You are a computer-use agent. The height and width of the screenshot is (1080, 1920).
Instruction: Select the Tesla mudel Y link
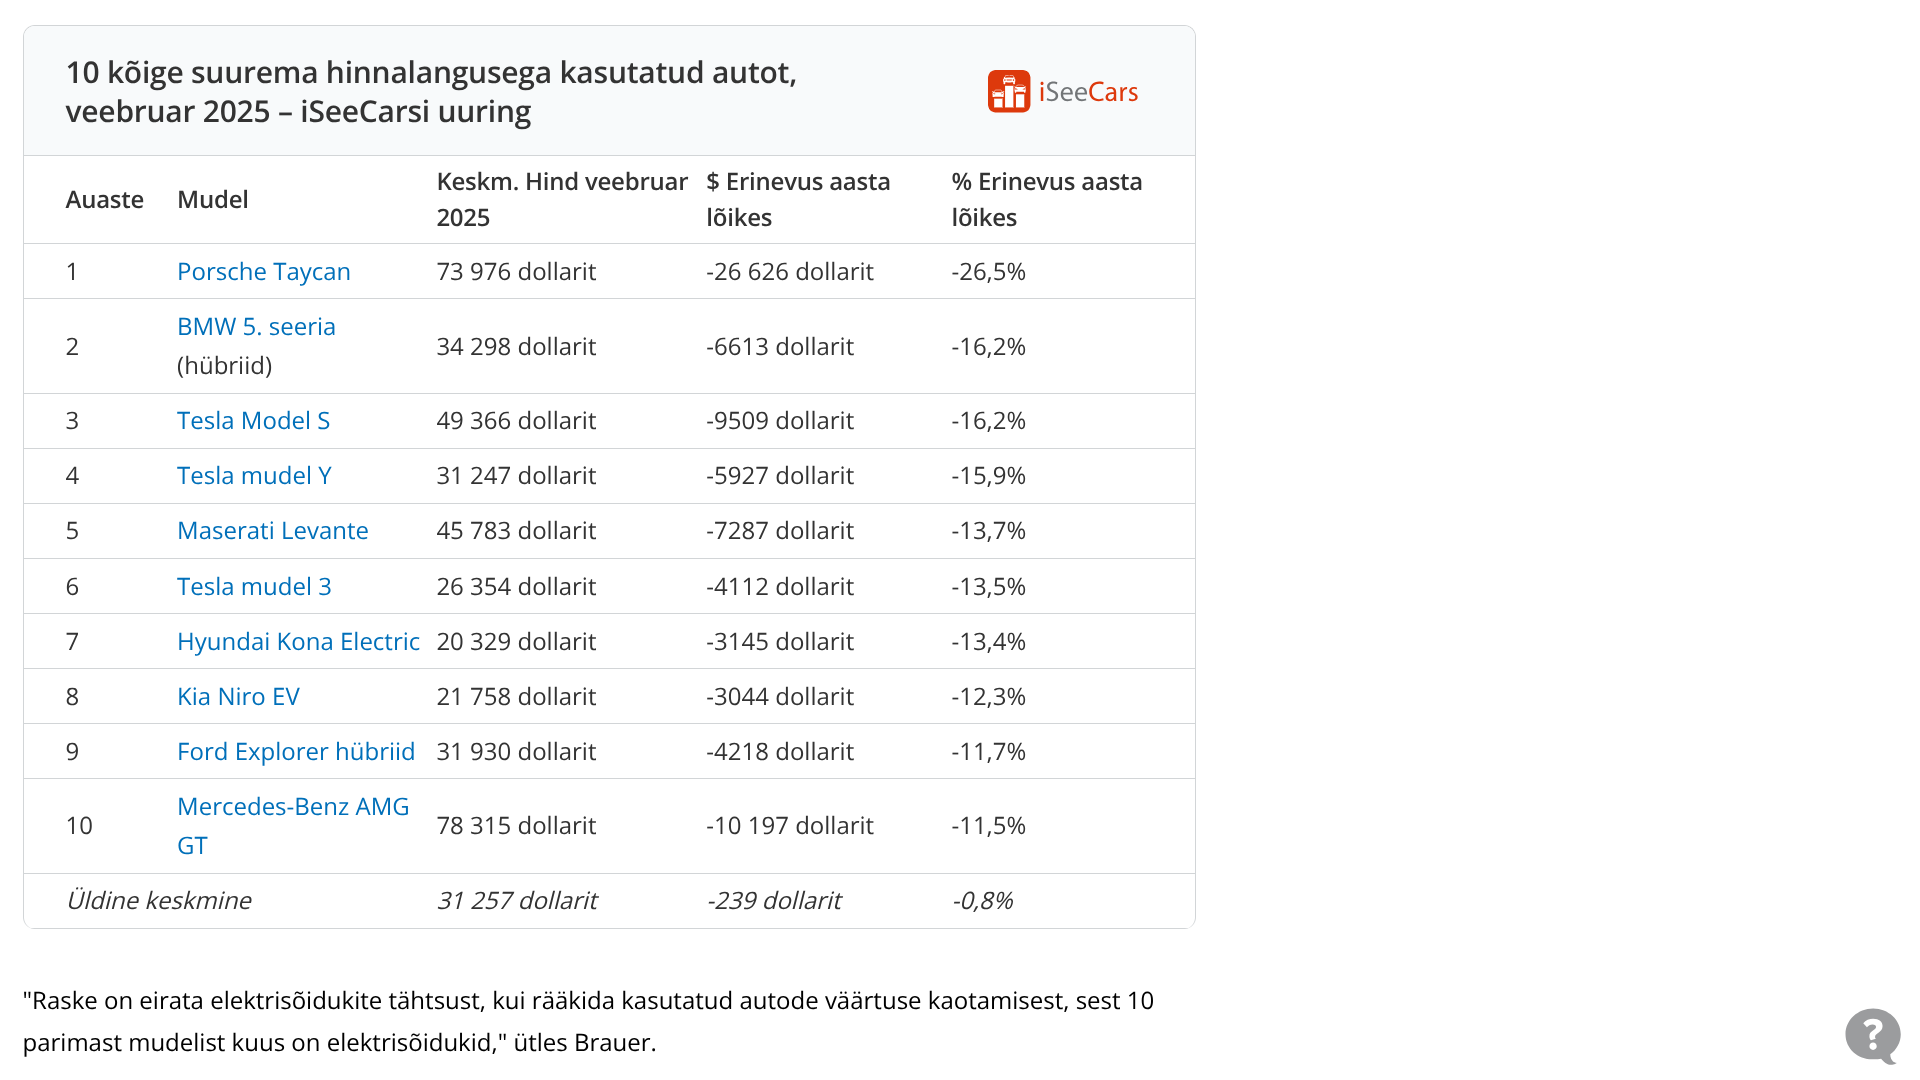(x=254, y=476)
